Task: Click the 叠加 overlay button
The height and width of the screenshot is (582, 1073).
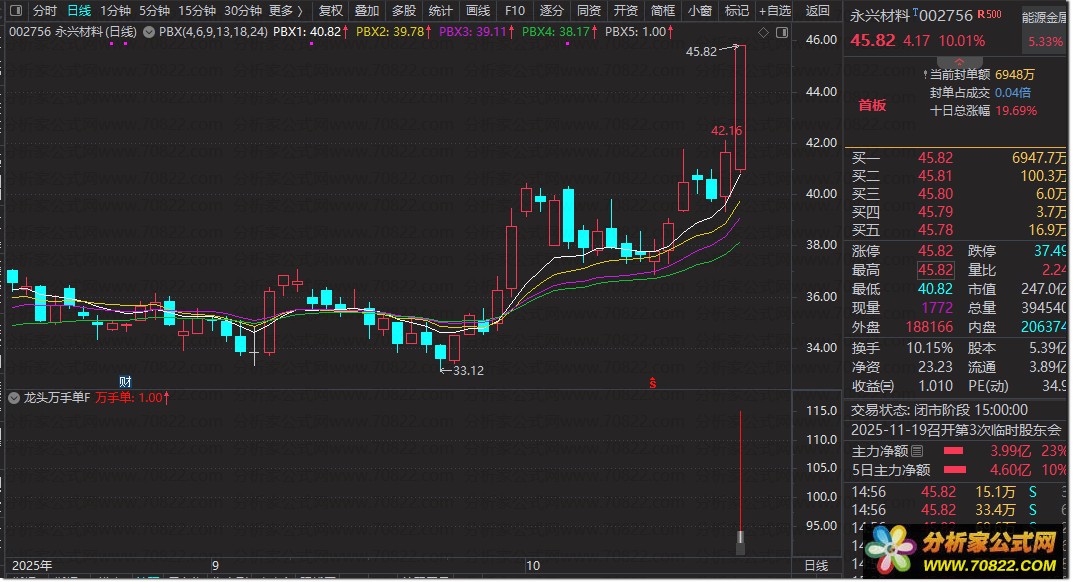Action: click(x=367, y=10)
